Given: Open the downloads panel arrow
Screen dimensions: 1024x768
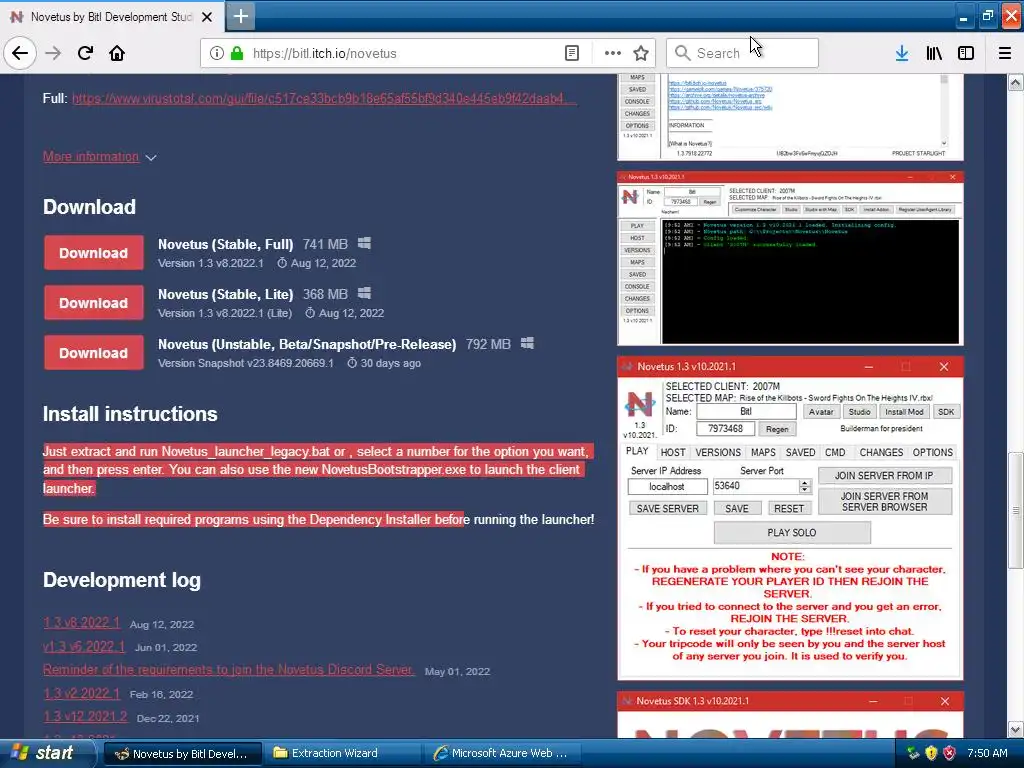Looking at the screenshot, I should coord(902,54).
